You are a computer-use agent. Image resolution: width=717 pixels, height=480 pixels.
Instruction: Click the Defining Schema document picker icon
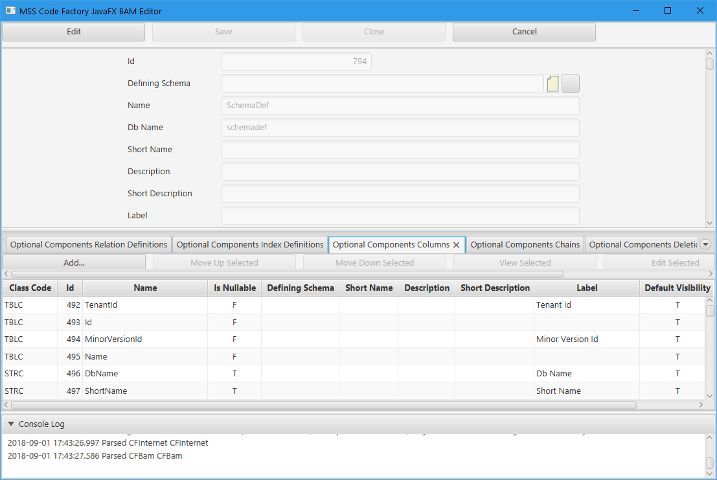tap(553, 84)
